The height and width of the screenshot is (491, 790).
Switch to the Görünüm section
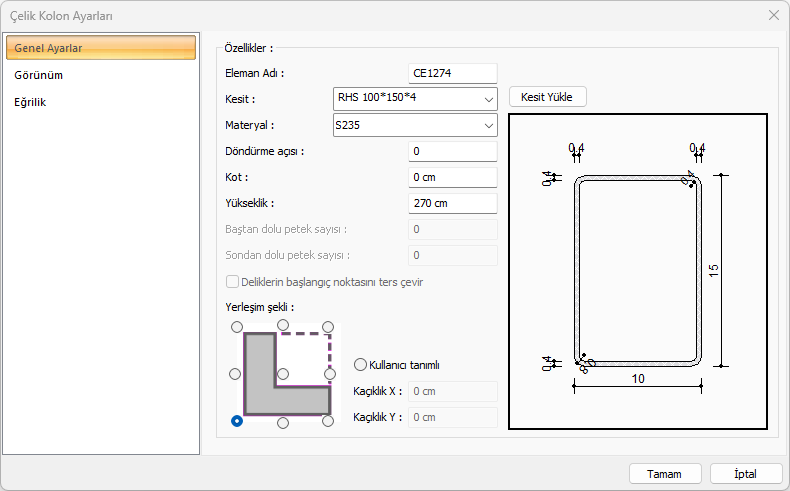[40, 75]
